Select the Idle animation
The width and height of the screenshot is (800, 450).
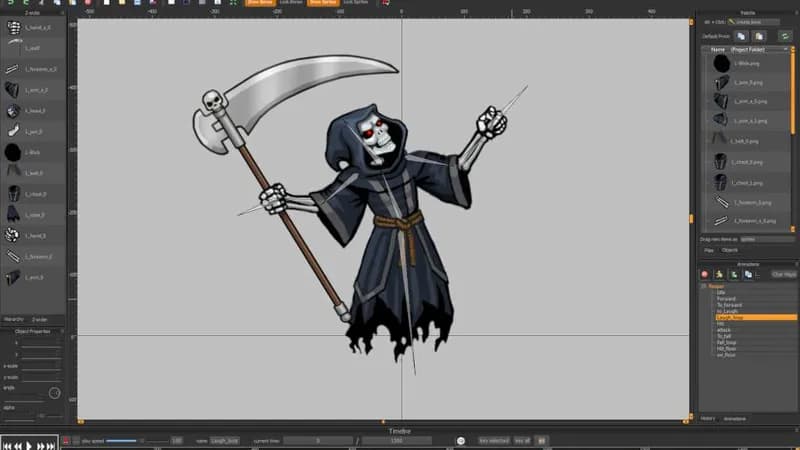point(721,292)
